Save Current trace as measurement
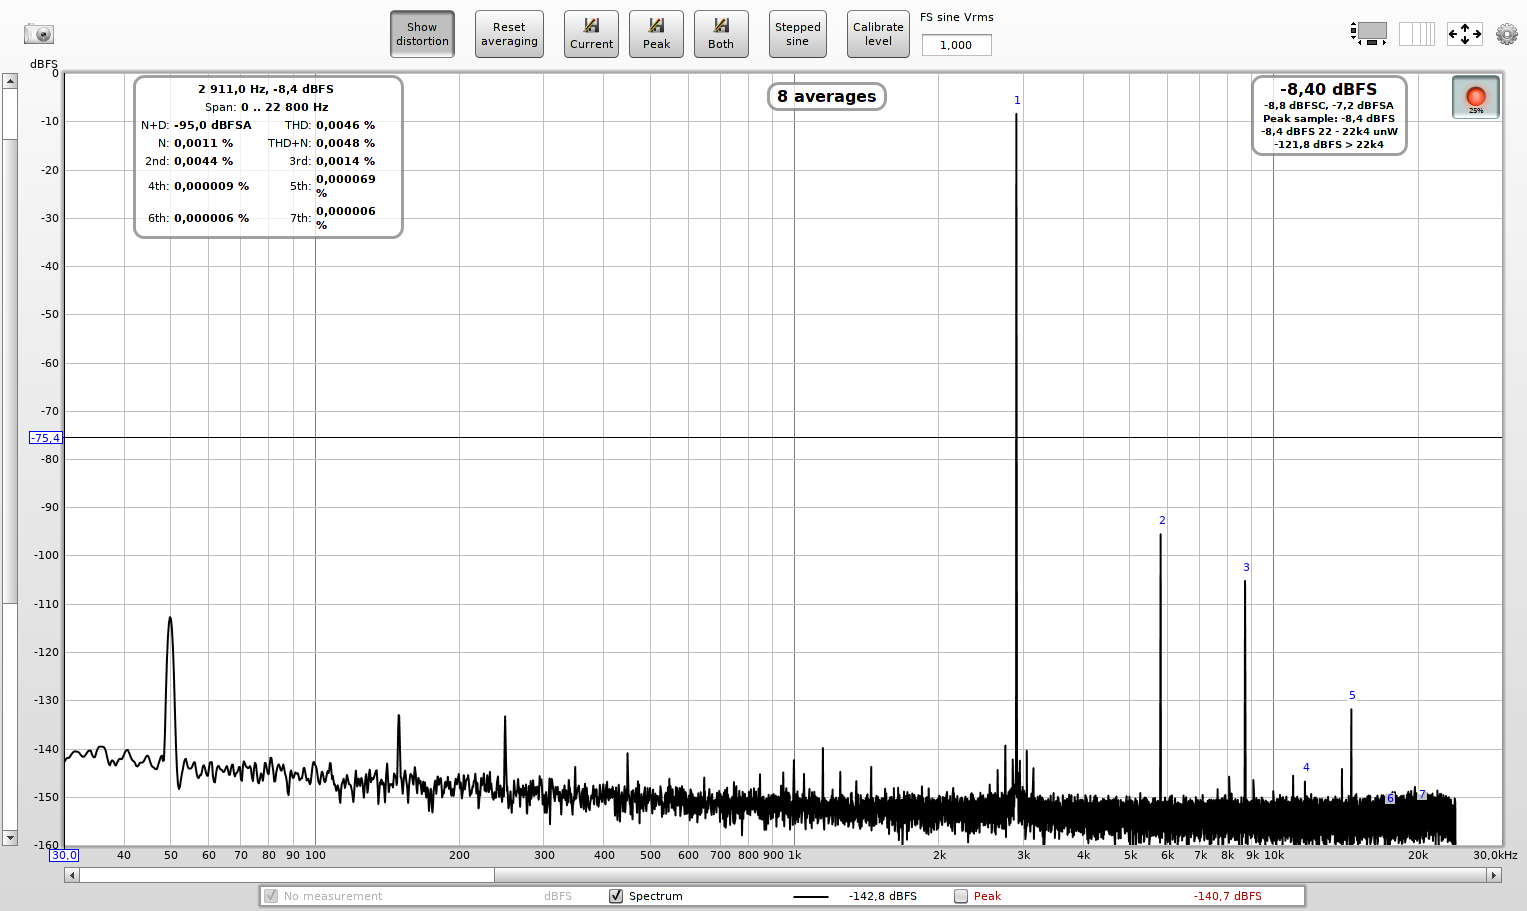Viewport: 1527px width, 911px height. point(591,34)
